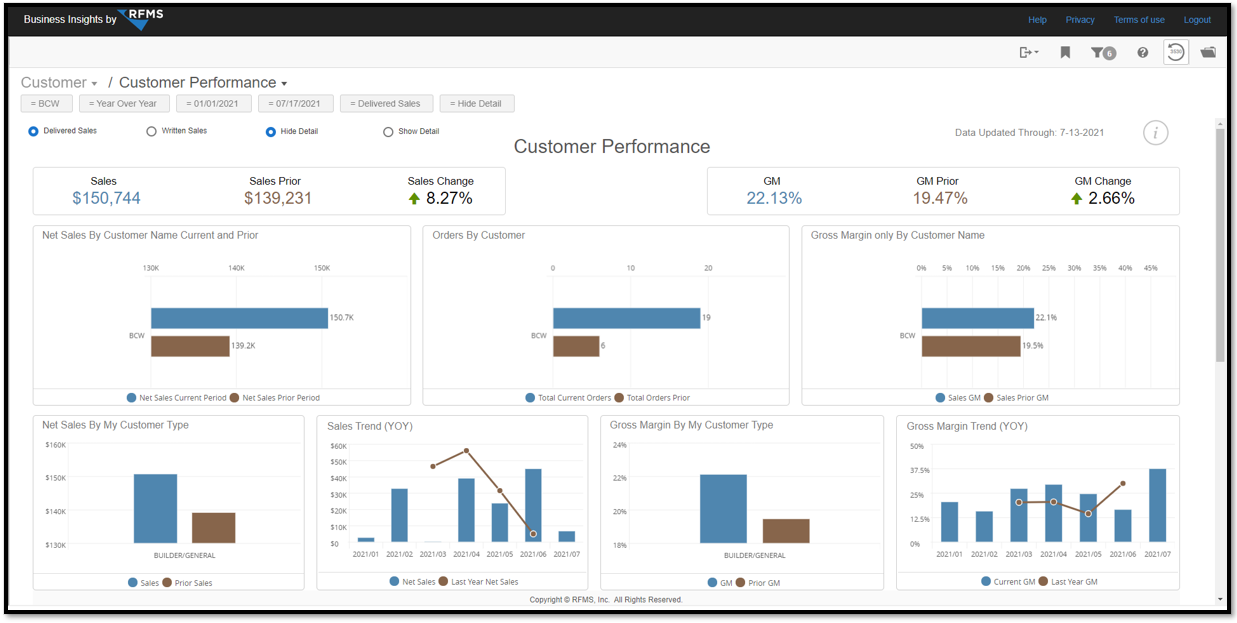
Task: Click the Total Orders Prior legend swatch
Action: pyautogui.click(x=619, y=398)
